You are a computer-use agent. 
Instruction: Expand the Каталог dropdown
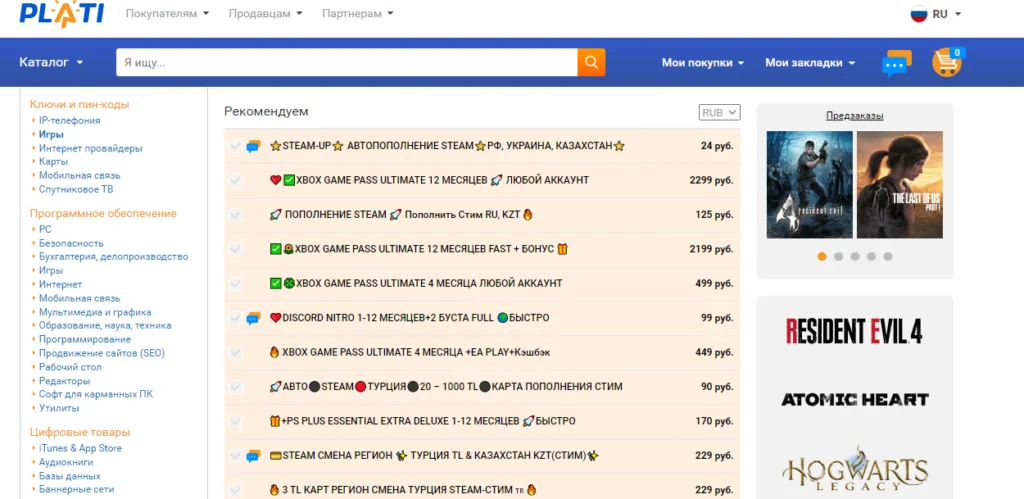pyautogui.click(x=51, y=63)
